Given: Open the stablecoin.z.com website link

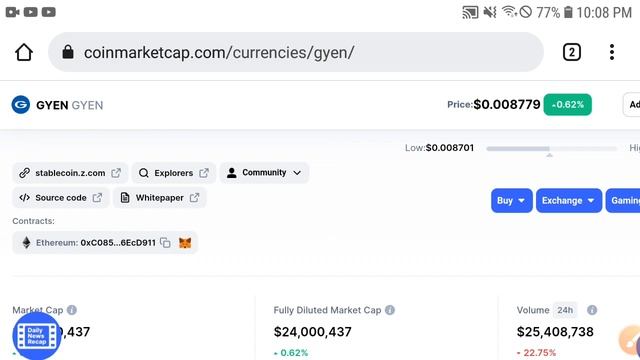Looking at the screenshot, I should [x=70, y=173].
